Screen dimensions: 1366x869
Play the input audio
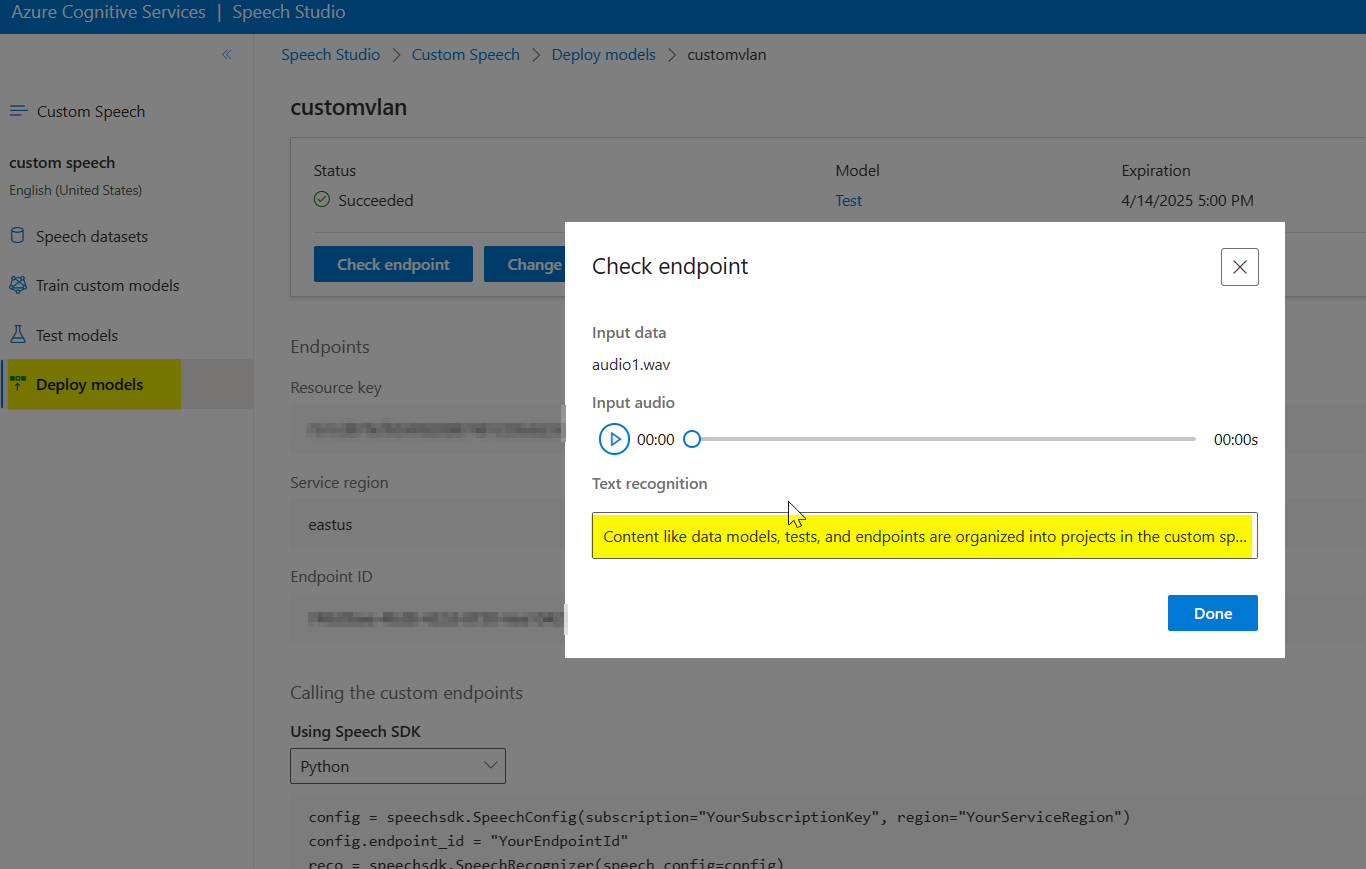click(x=614, y=439)
